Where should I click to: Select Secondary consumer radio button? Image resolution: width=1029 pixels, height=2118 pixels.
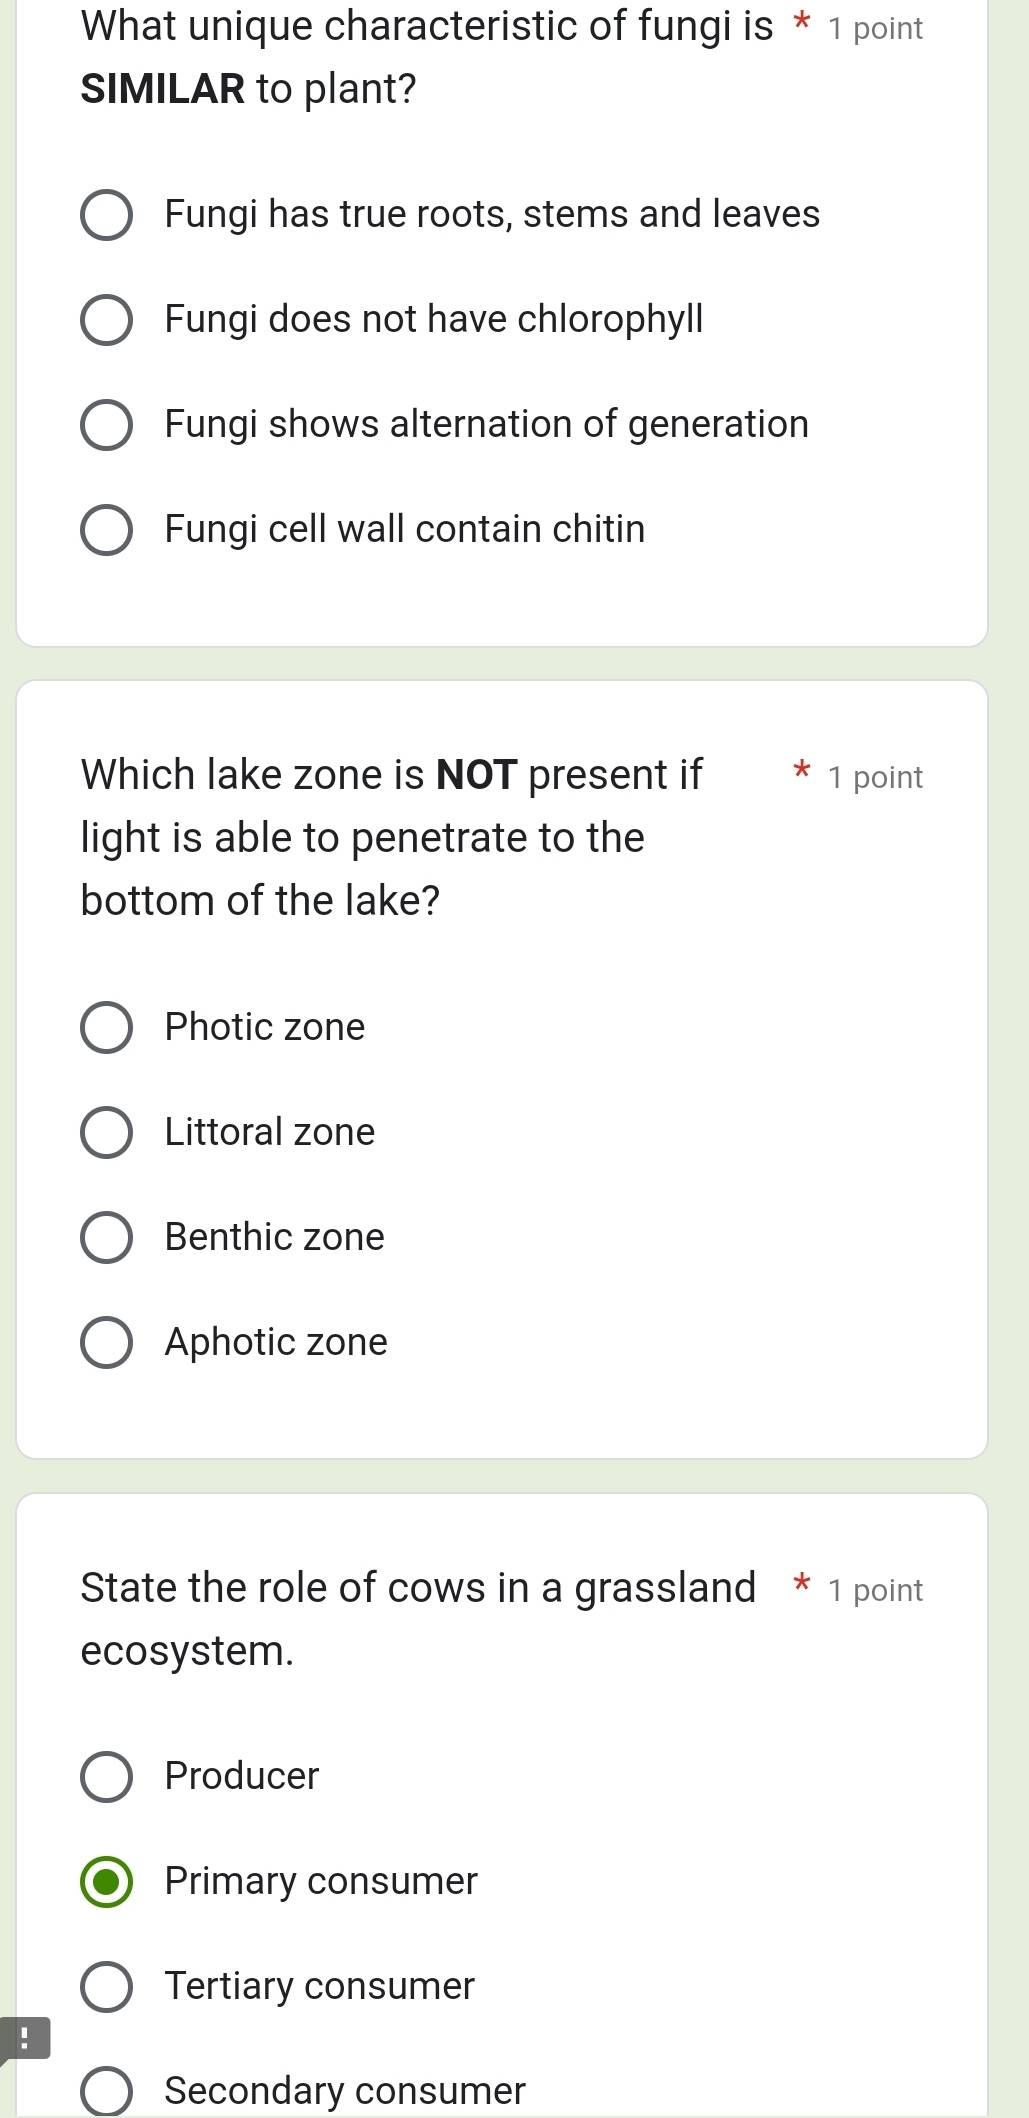(106, 2091)
